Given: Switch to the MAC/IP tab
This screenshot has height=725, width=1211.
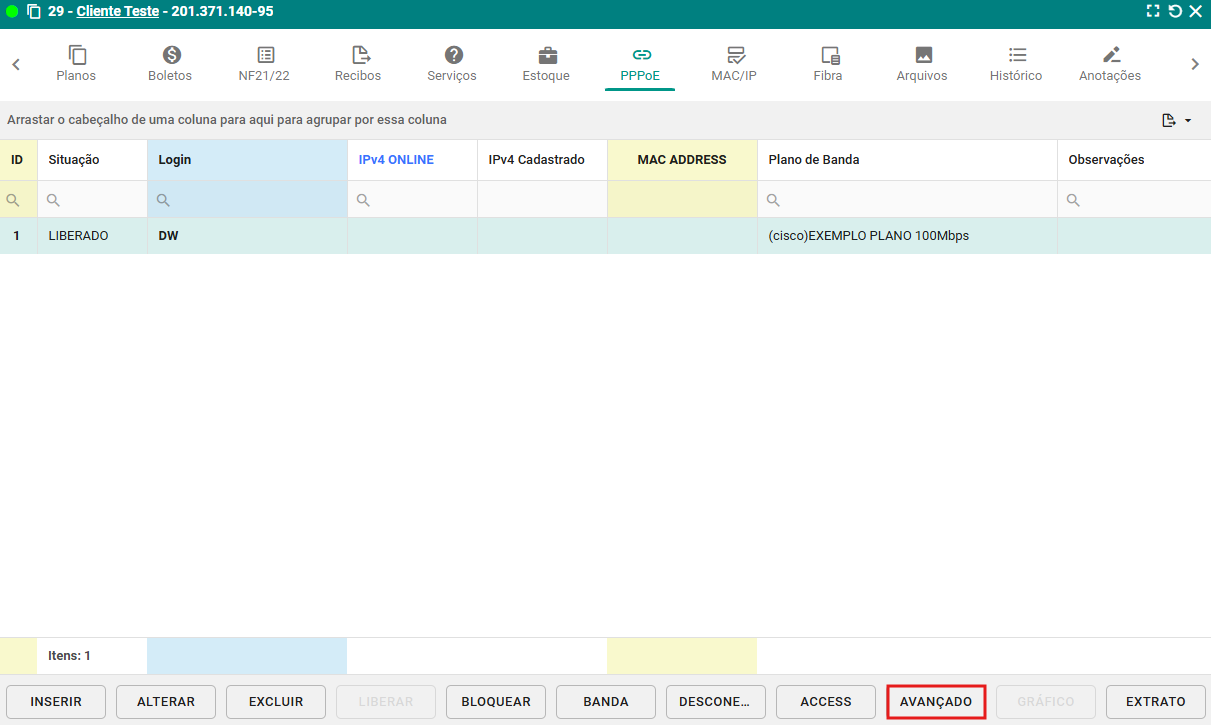Looking at the screenshot, I should tap(734, 64).
